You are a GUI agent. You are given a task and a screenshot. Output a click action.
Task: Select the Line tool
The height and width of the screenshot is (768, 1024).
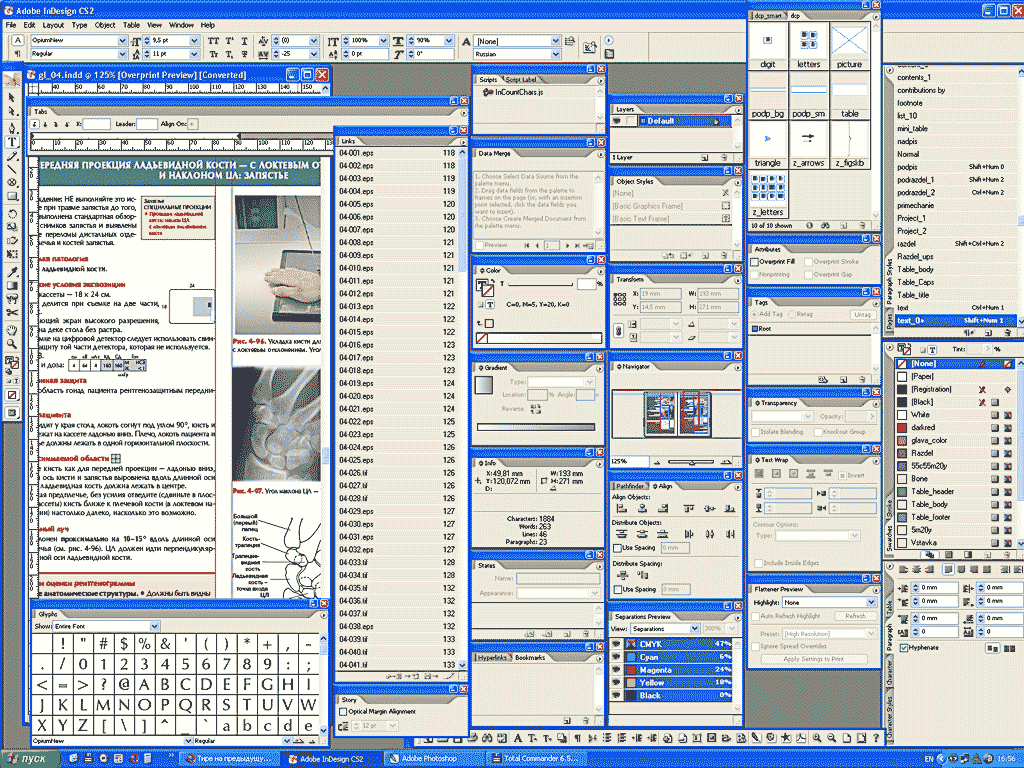[x=11, y=169]
